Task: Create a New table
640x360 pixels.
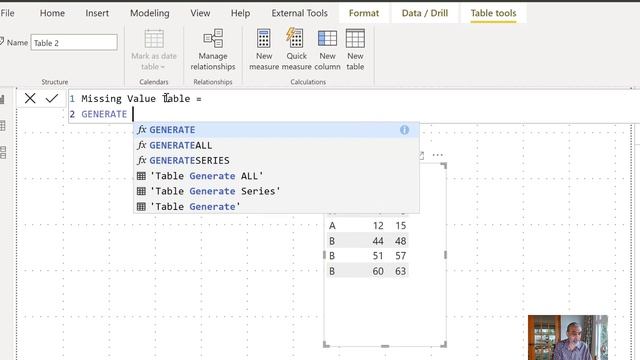Action: click(355, 49)
